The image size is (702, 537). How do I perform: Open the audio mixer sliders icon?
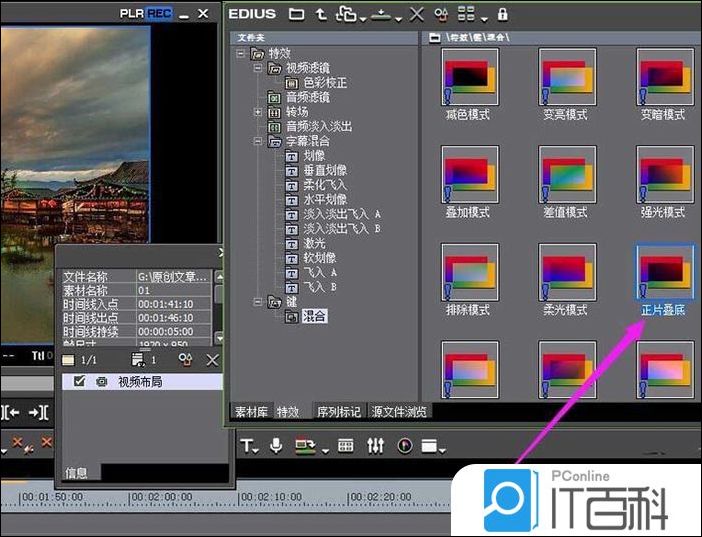point(376,446)
